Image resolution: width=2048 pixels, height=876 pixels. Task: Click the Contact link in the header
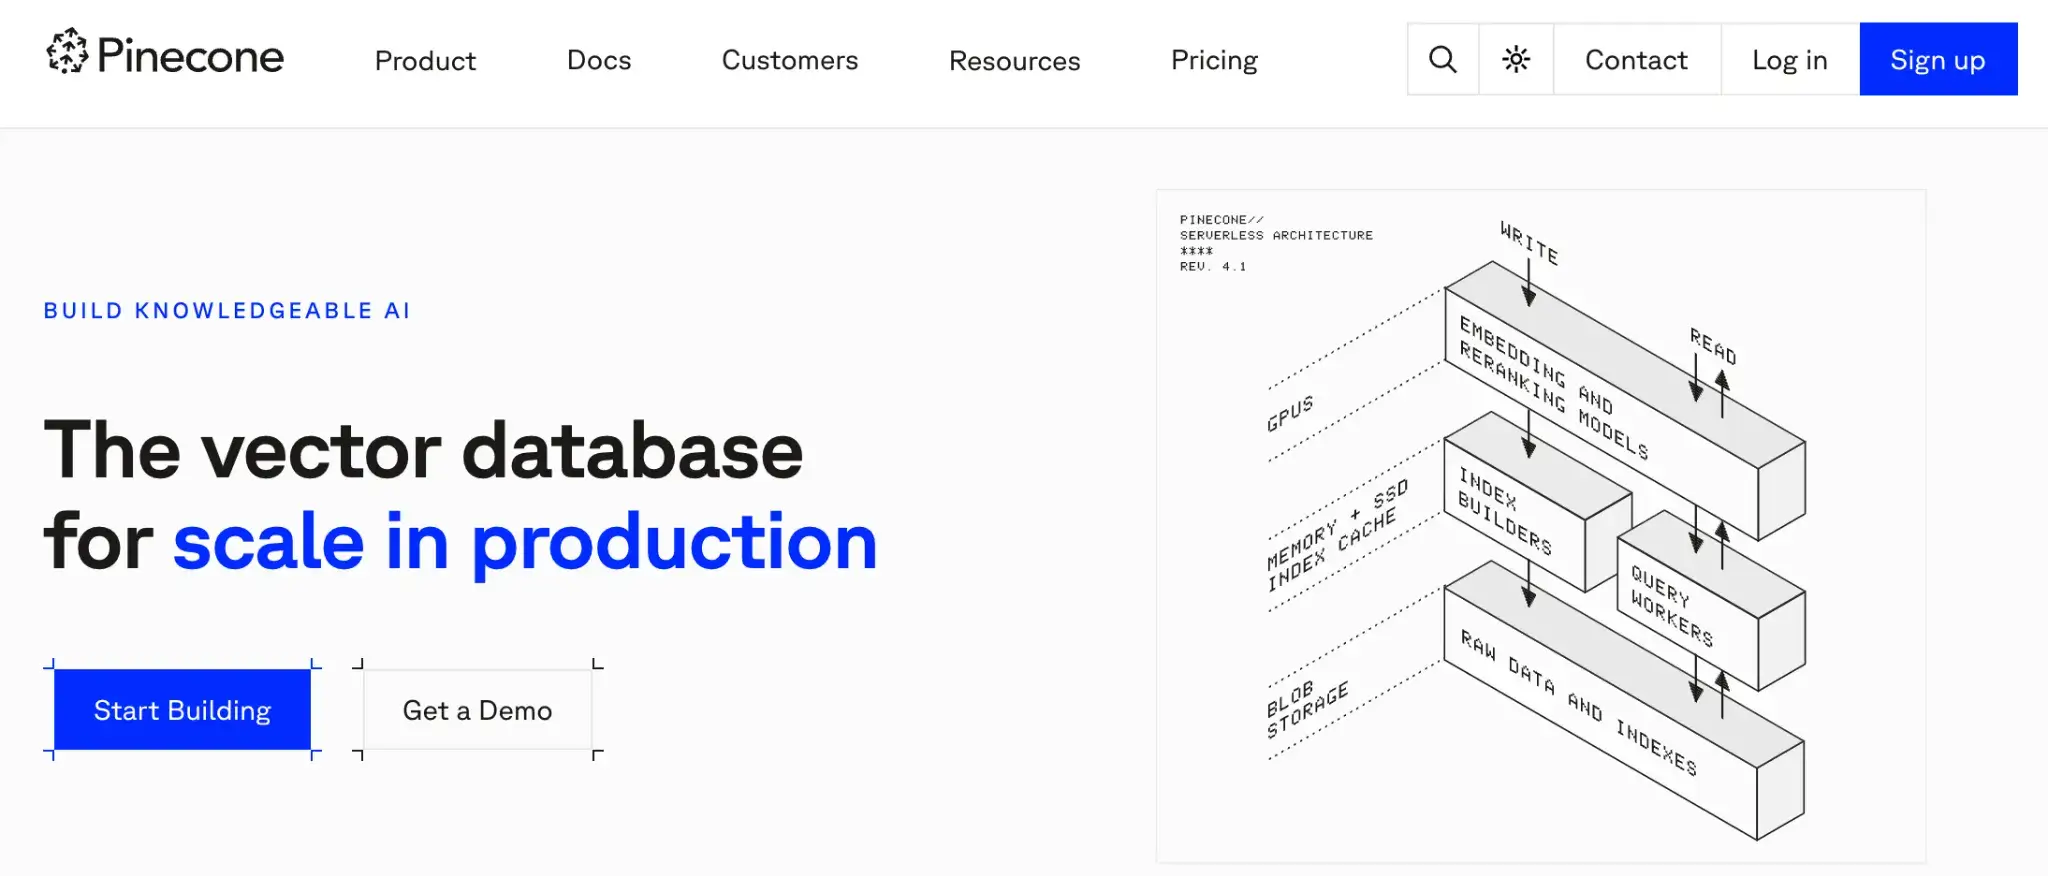[1636, 60]
